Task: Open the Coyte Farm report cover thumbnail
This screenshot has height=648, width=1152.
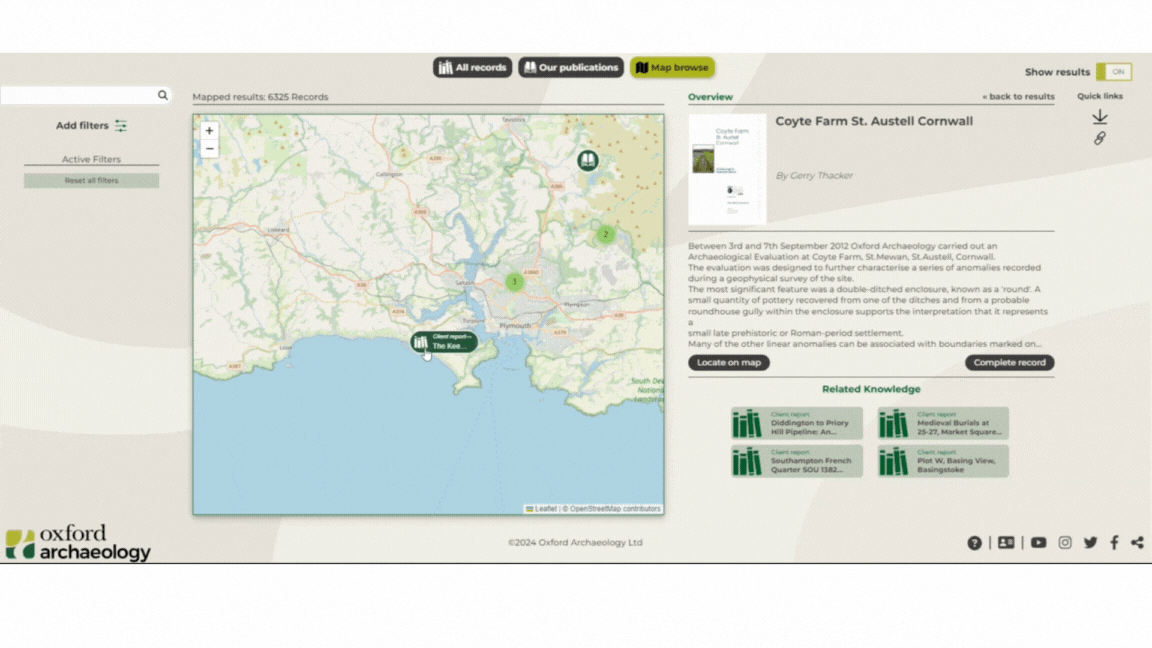Action: pyautogui.click(x=727, y=170)
